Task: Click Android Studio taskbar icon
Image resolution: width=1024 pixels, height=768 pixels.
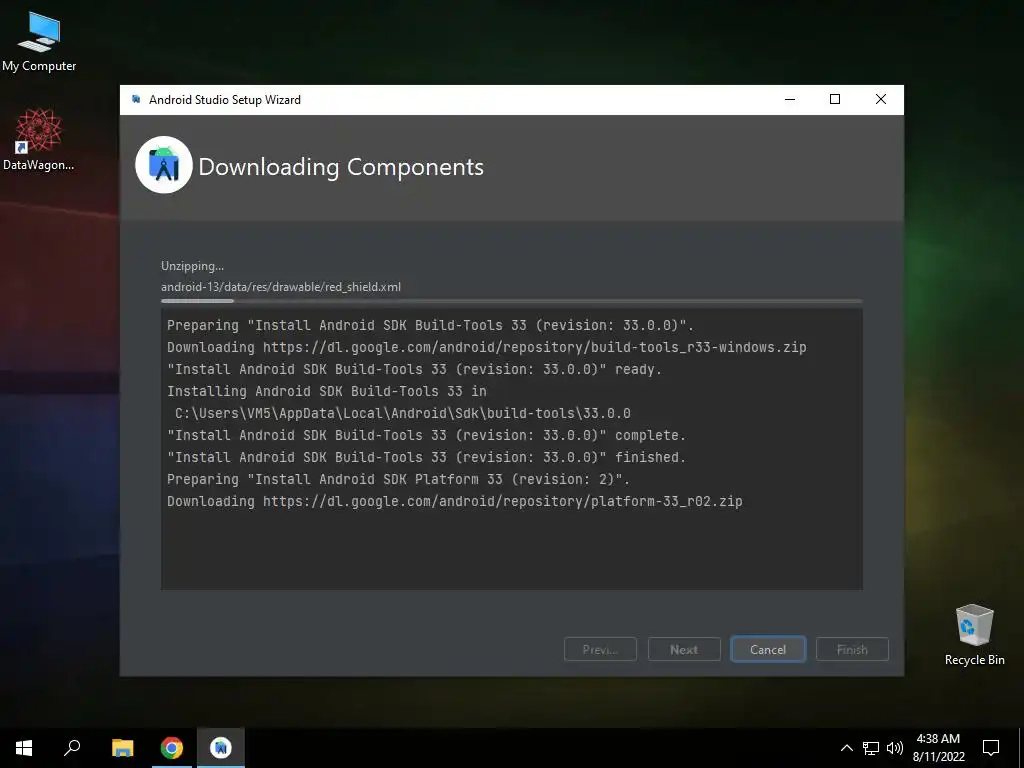Action: tap(221, 748)
